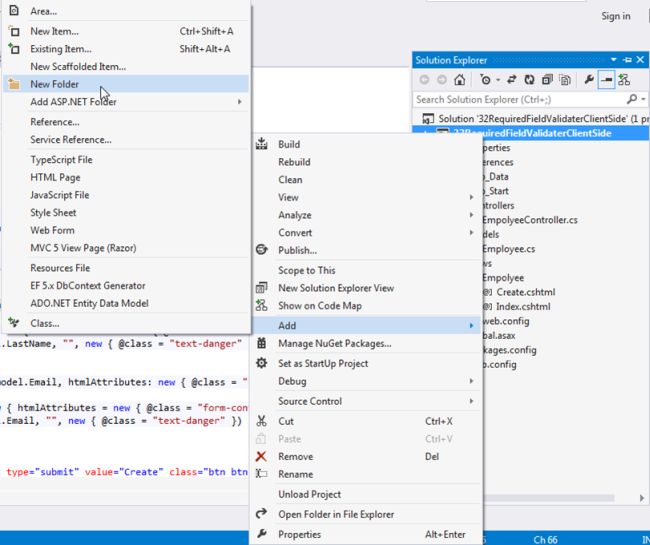Toggle the Show All Files icon
Viewport: 650px width, 545px height.
pyautogui.click(x=565, y=80)
